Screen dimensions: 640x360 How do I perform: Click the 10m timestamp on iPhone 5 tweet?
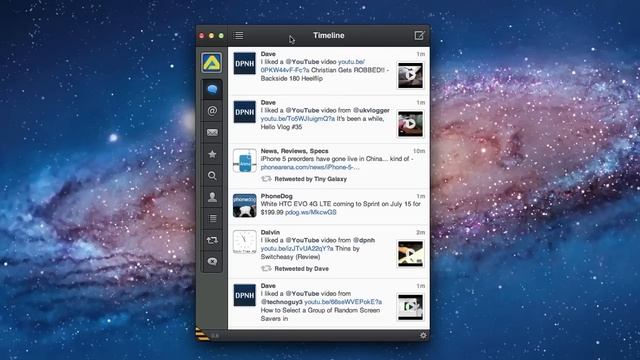(419, 151)
